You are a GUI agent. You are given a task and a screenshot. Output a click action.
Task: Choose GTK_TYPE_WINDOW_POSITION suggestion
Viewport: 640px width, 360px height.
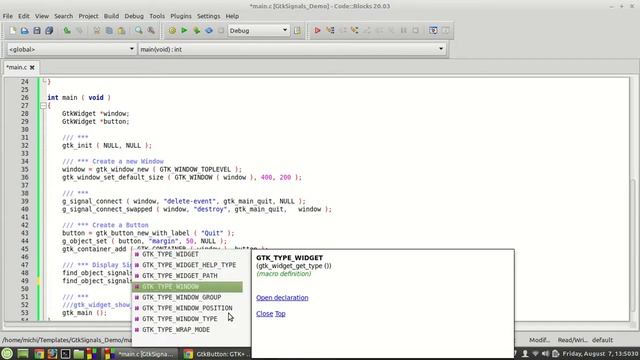coord(187,308)
